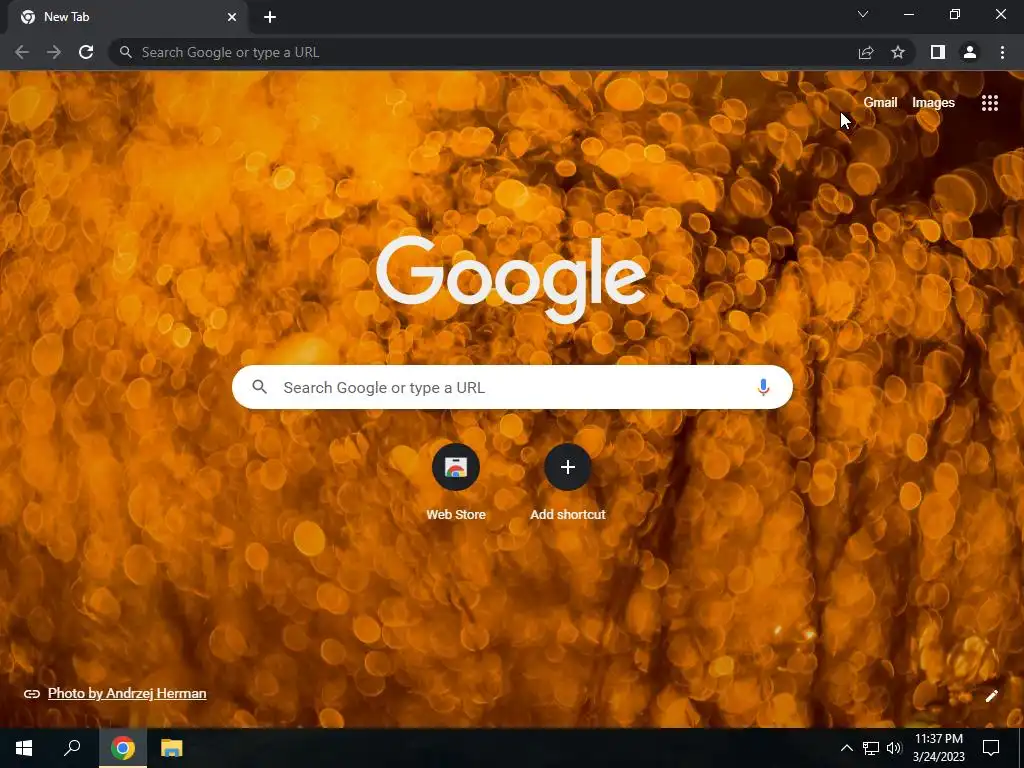
Task: Open Chrome's three-dot menu
Action: coord(1002,52)
